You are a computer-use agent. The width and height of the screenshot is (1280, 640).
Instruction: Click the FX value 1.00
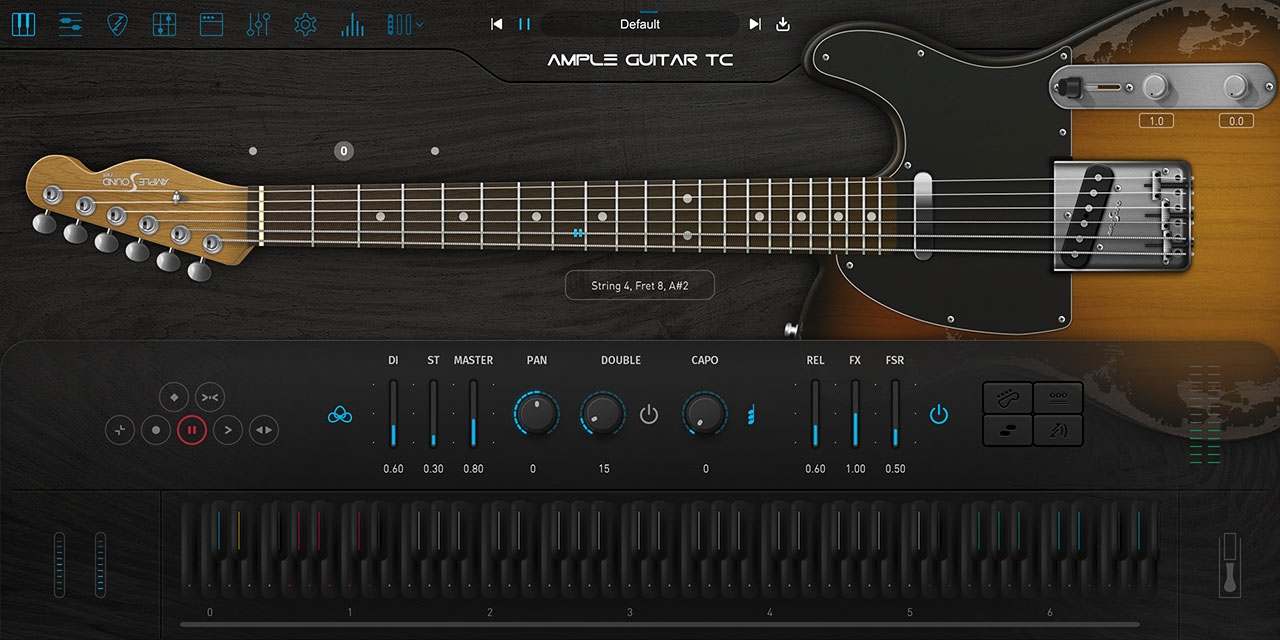855,469
